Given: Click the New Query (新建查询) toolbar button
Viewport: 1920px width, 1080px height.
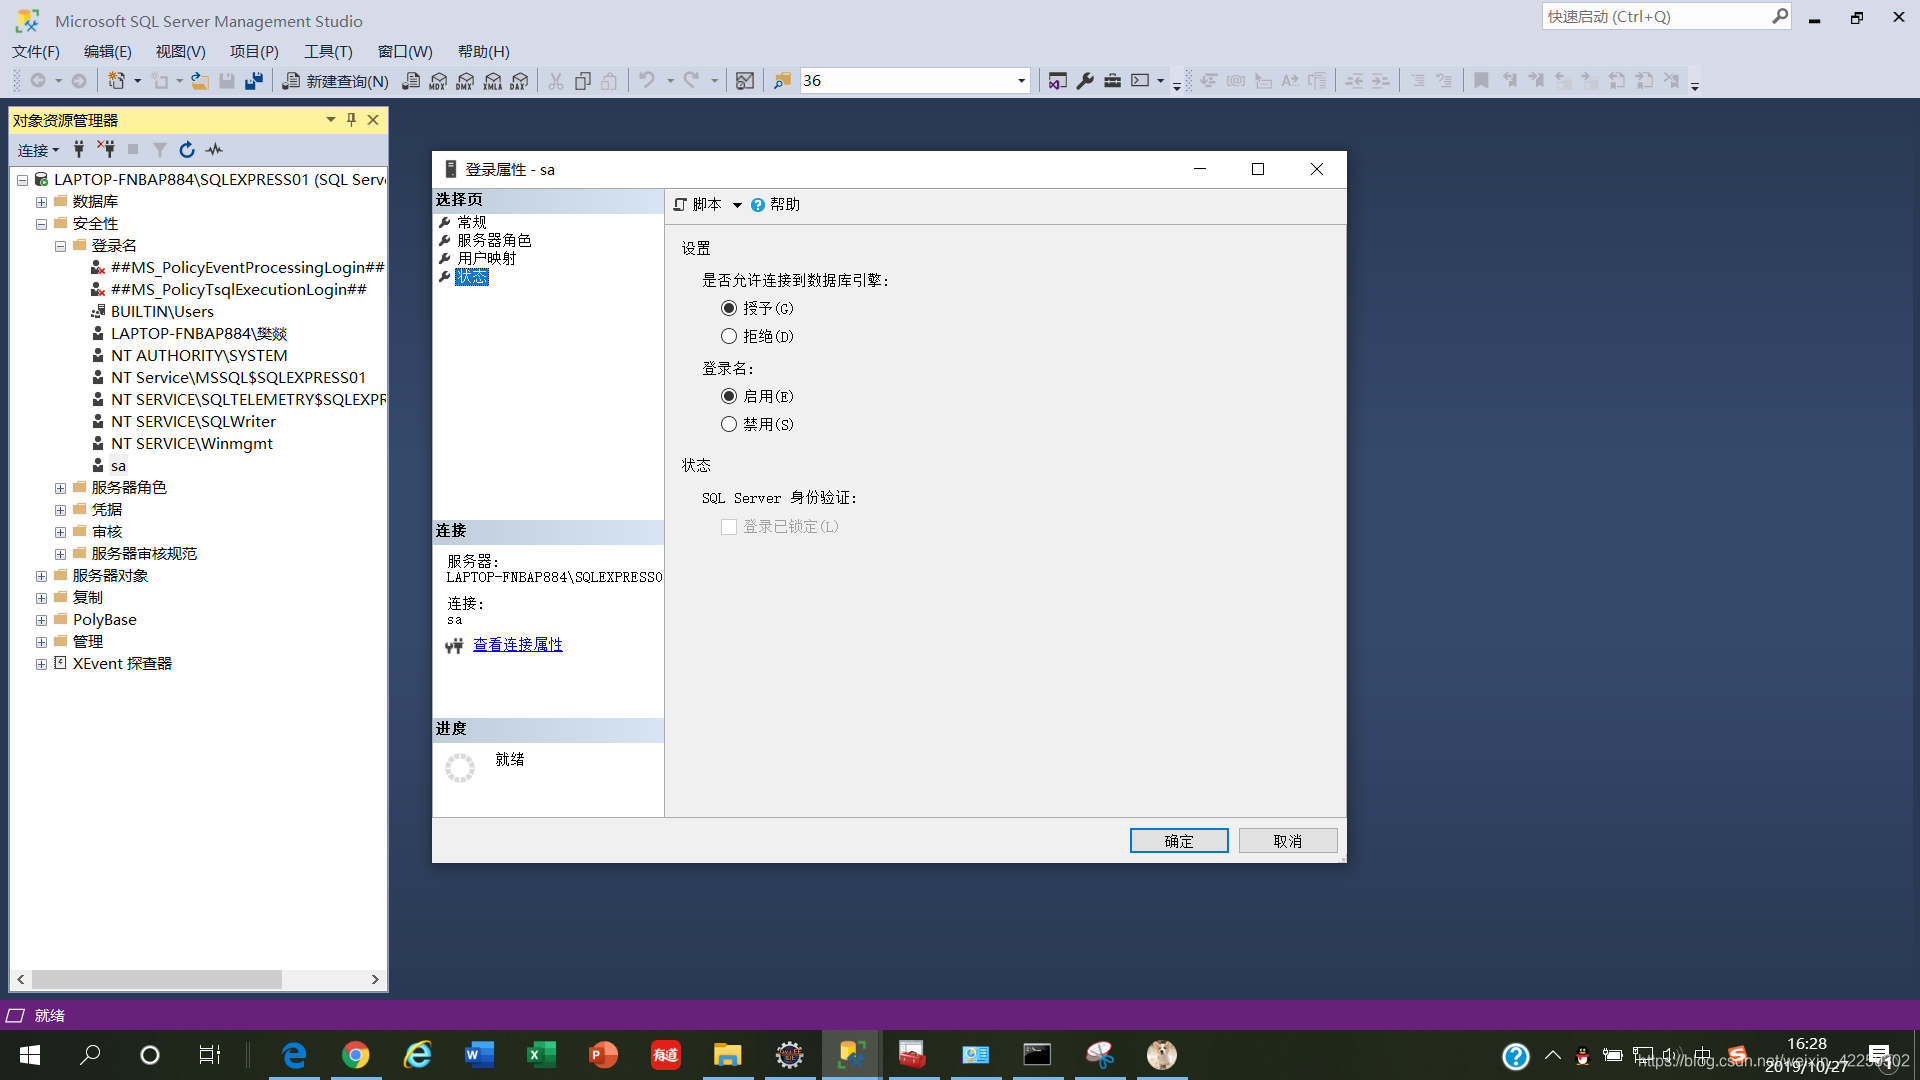Looking at the screenshot, I should tap(335, 81).
